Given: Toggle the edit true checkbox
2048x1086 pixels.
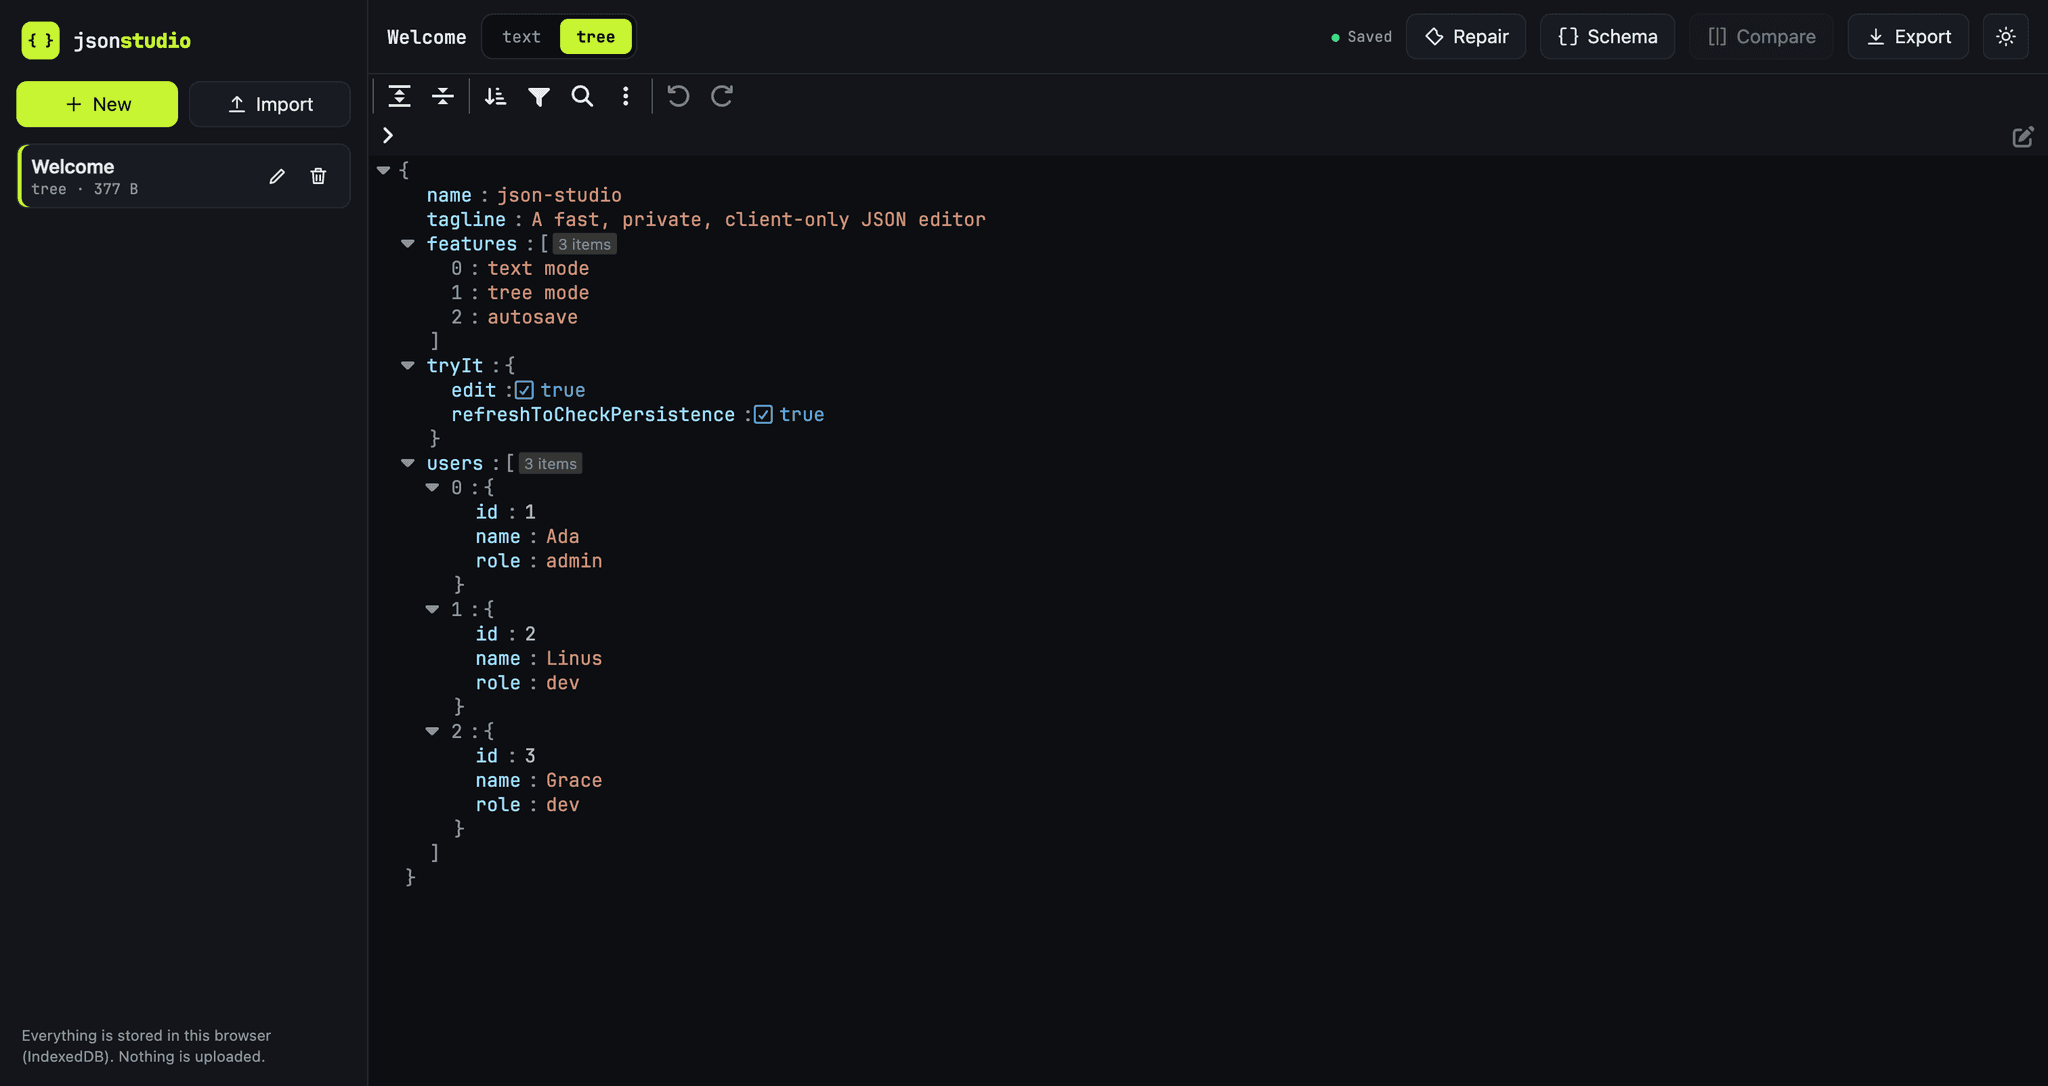Looking at the screenshot, I should click(524, 390).
